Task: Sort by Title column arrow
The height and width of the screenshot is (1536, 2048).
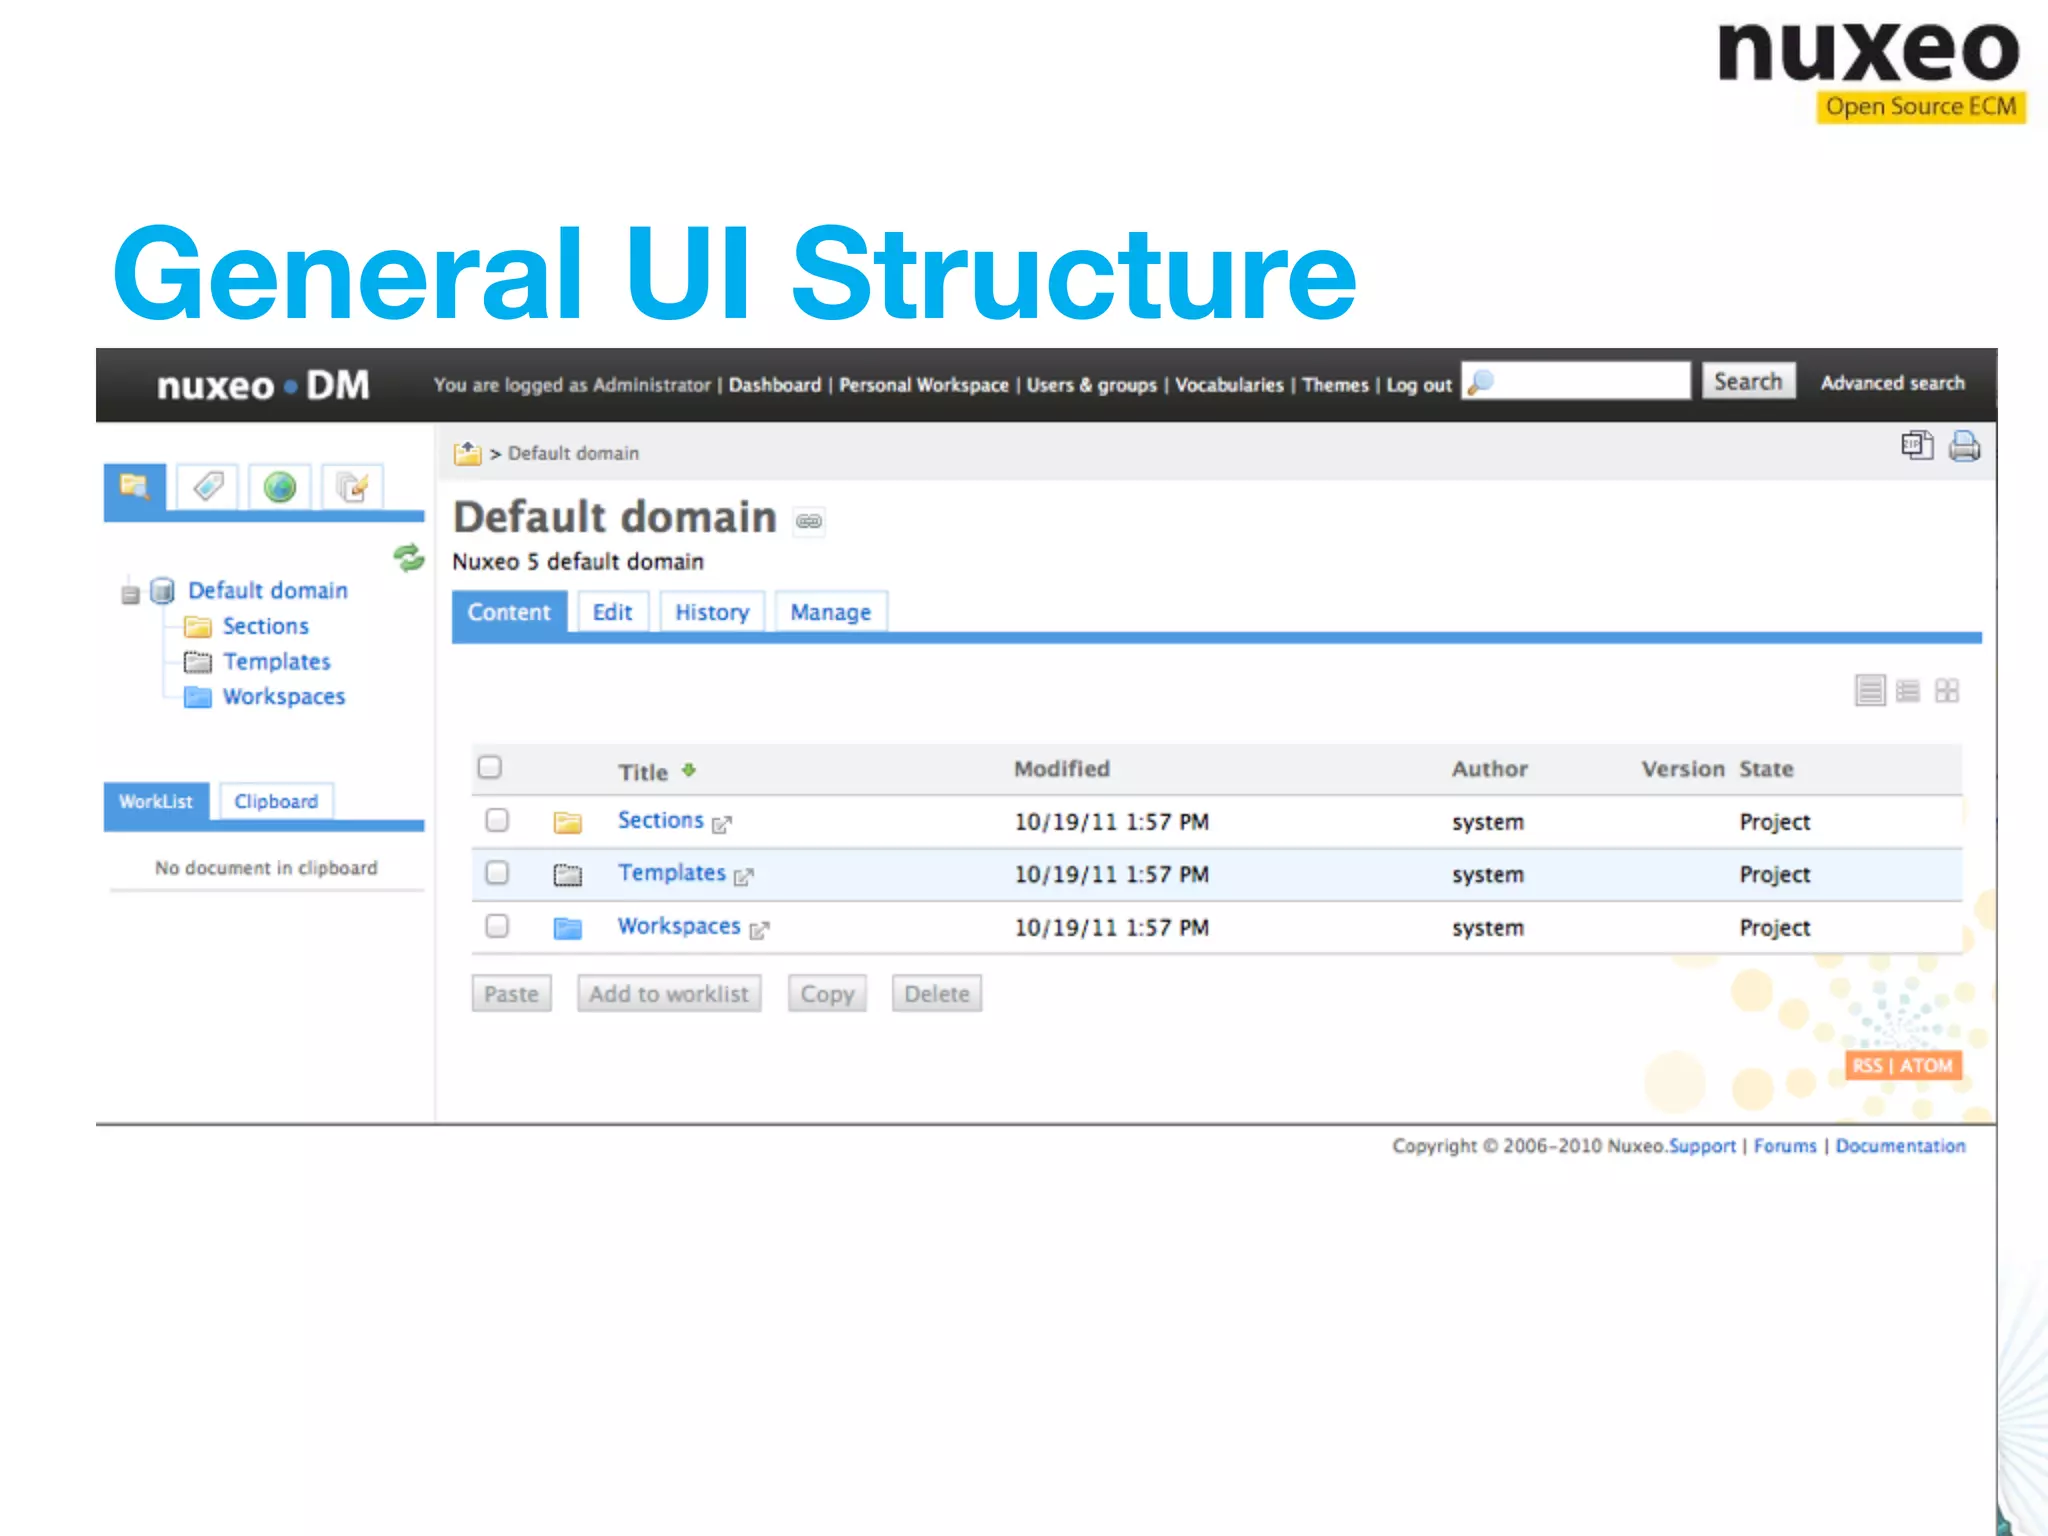Action: (689, 770)
